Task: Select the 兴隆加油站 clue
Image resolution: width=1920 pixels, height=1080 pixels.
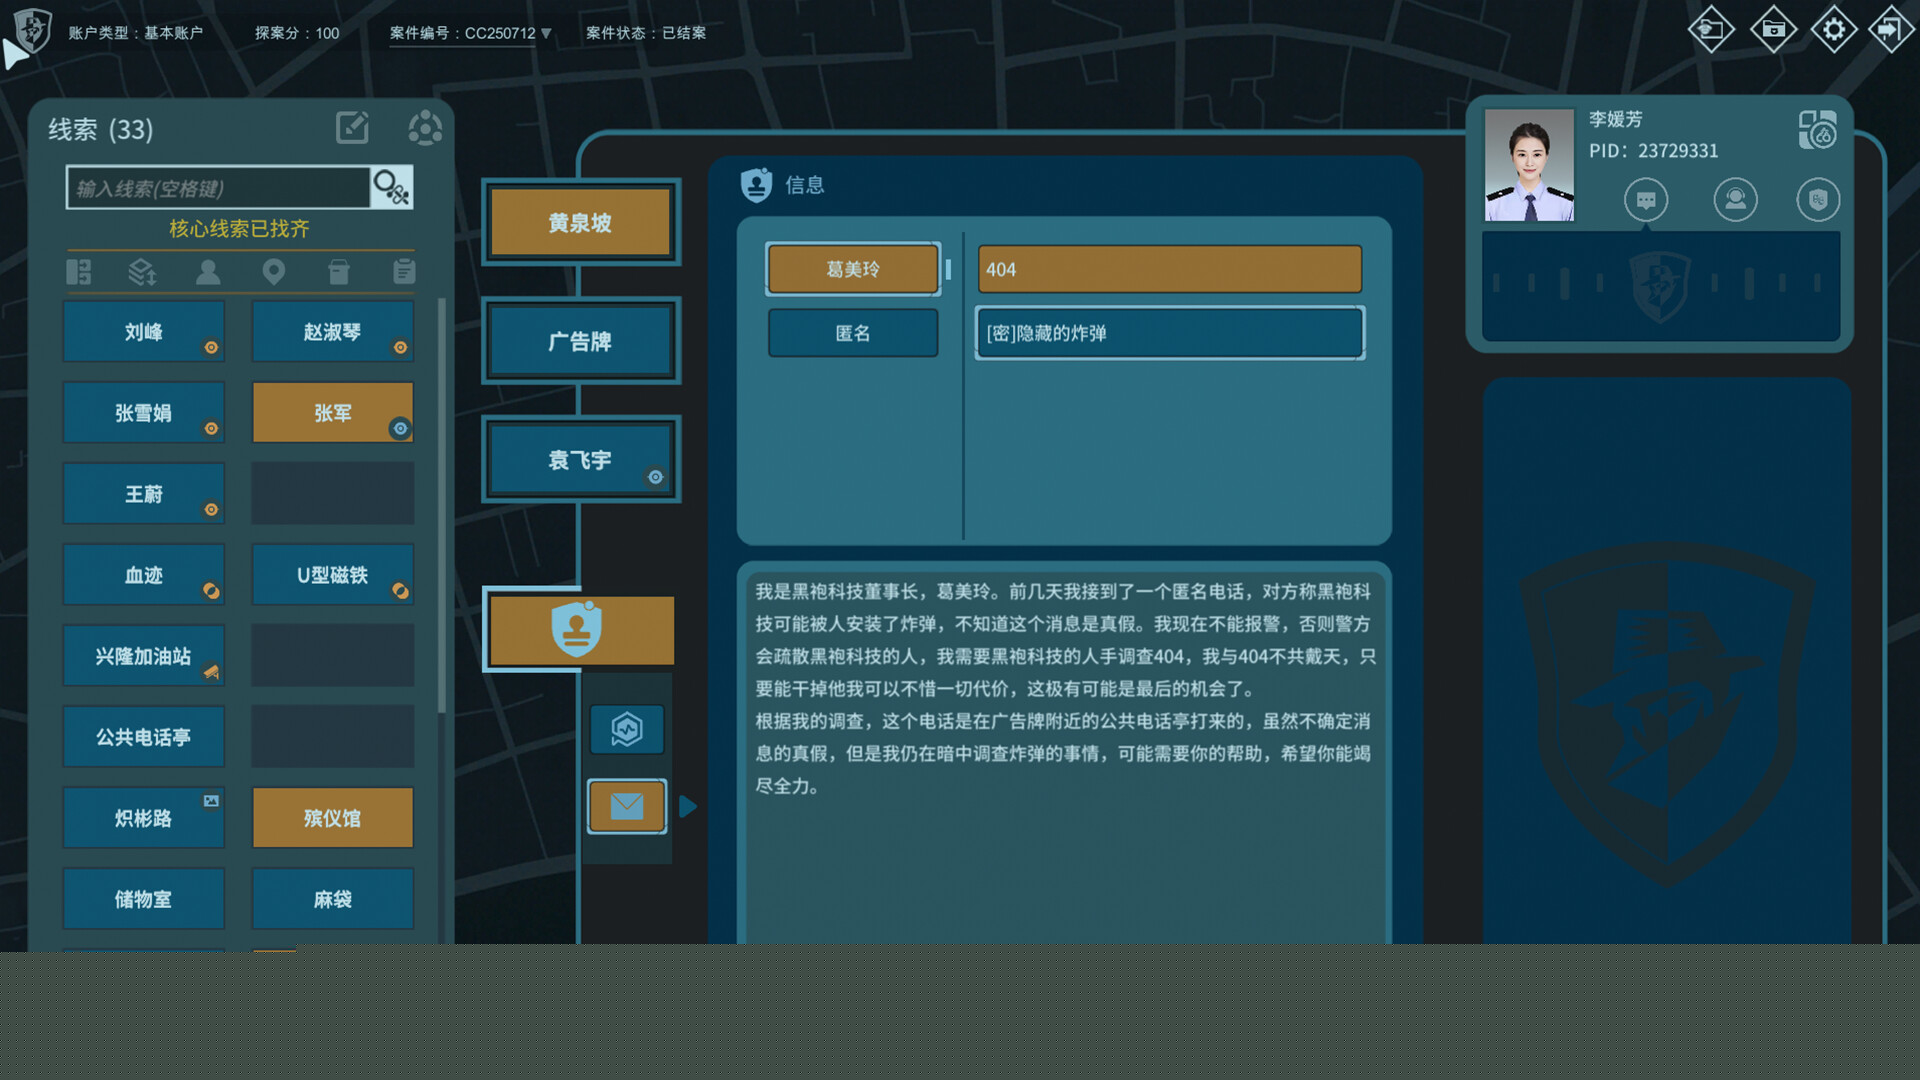Action: pos(144,656)
